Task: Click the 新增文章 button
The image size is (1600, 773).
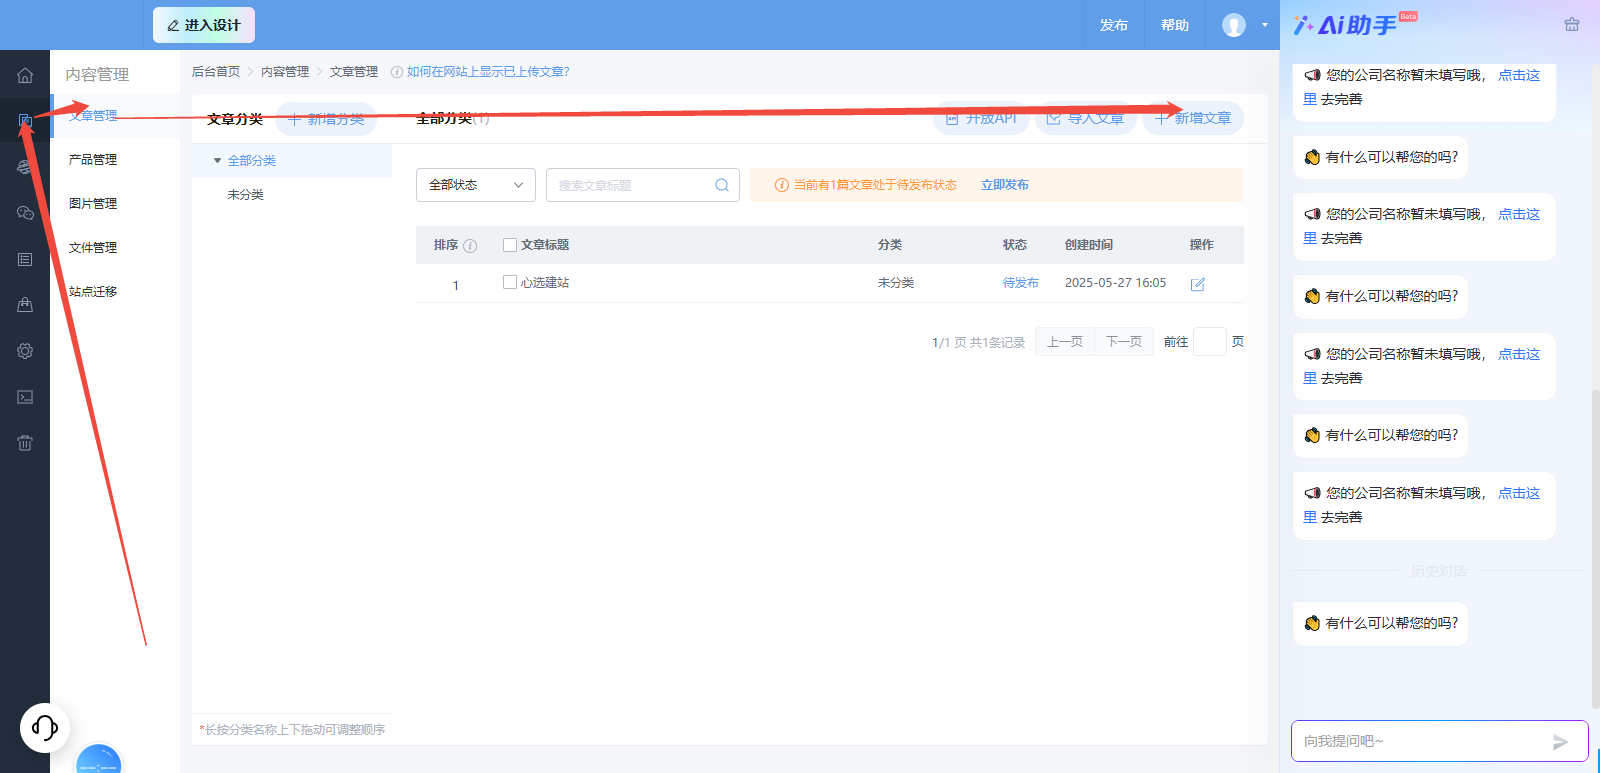Action: [x=1193, y=118]
